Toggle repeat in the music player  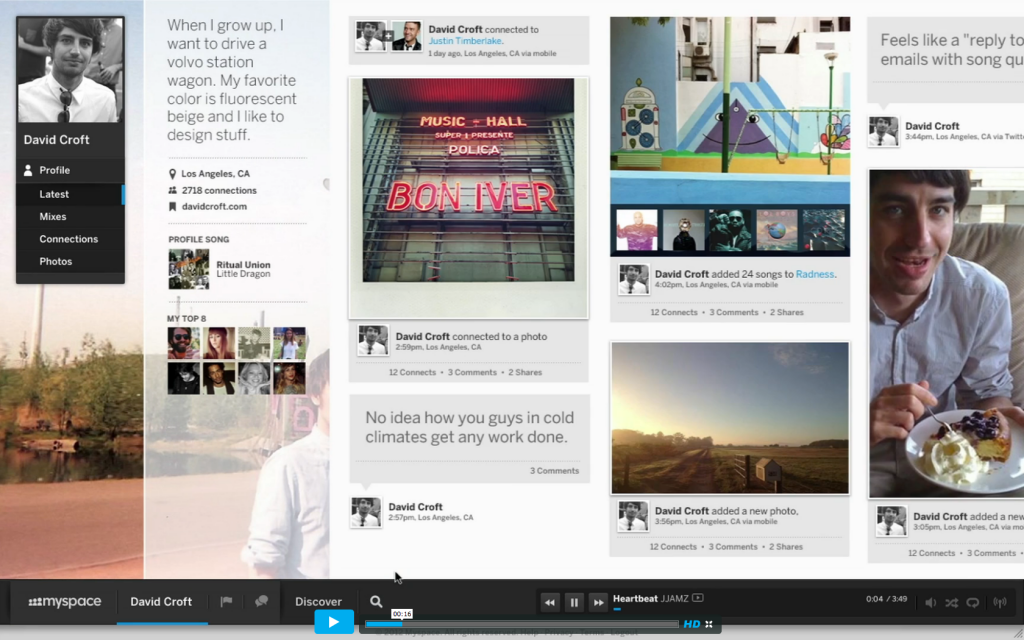972,603
